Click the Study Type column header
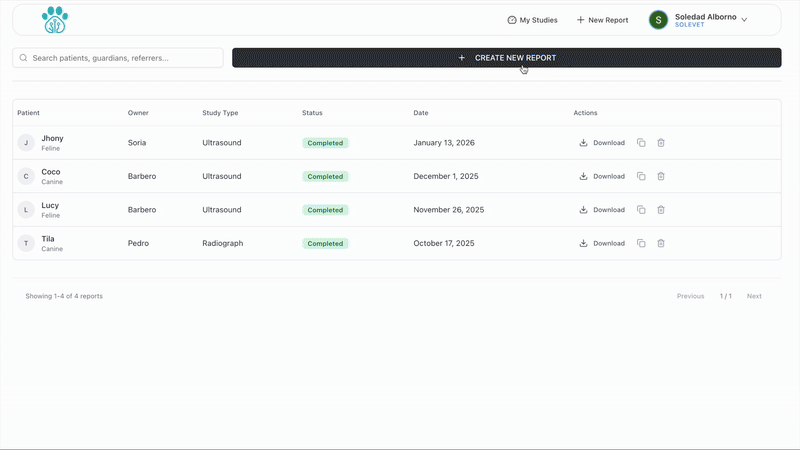Image resolution: width=800 pixels, height=450 pixels. 220,113
